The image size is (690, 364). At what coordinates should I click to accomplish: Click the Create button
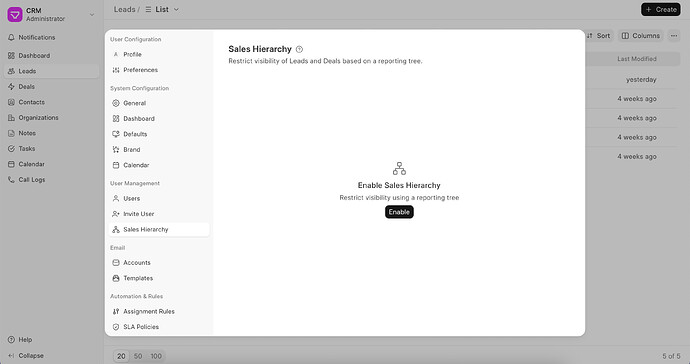click(661, 9)
